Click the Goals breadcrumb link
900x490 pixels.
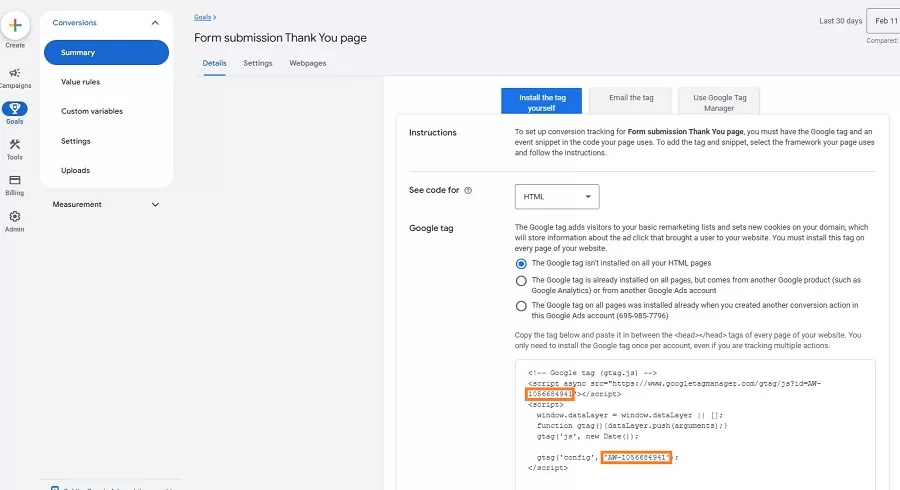click(202, 17)
